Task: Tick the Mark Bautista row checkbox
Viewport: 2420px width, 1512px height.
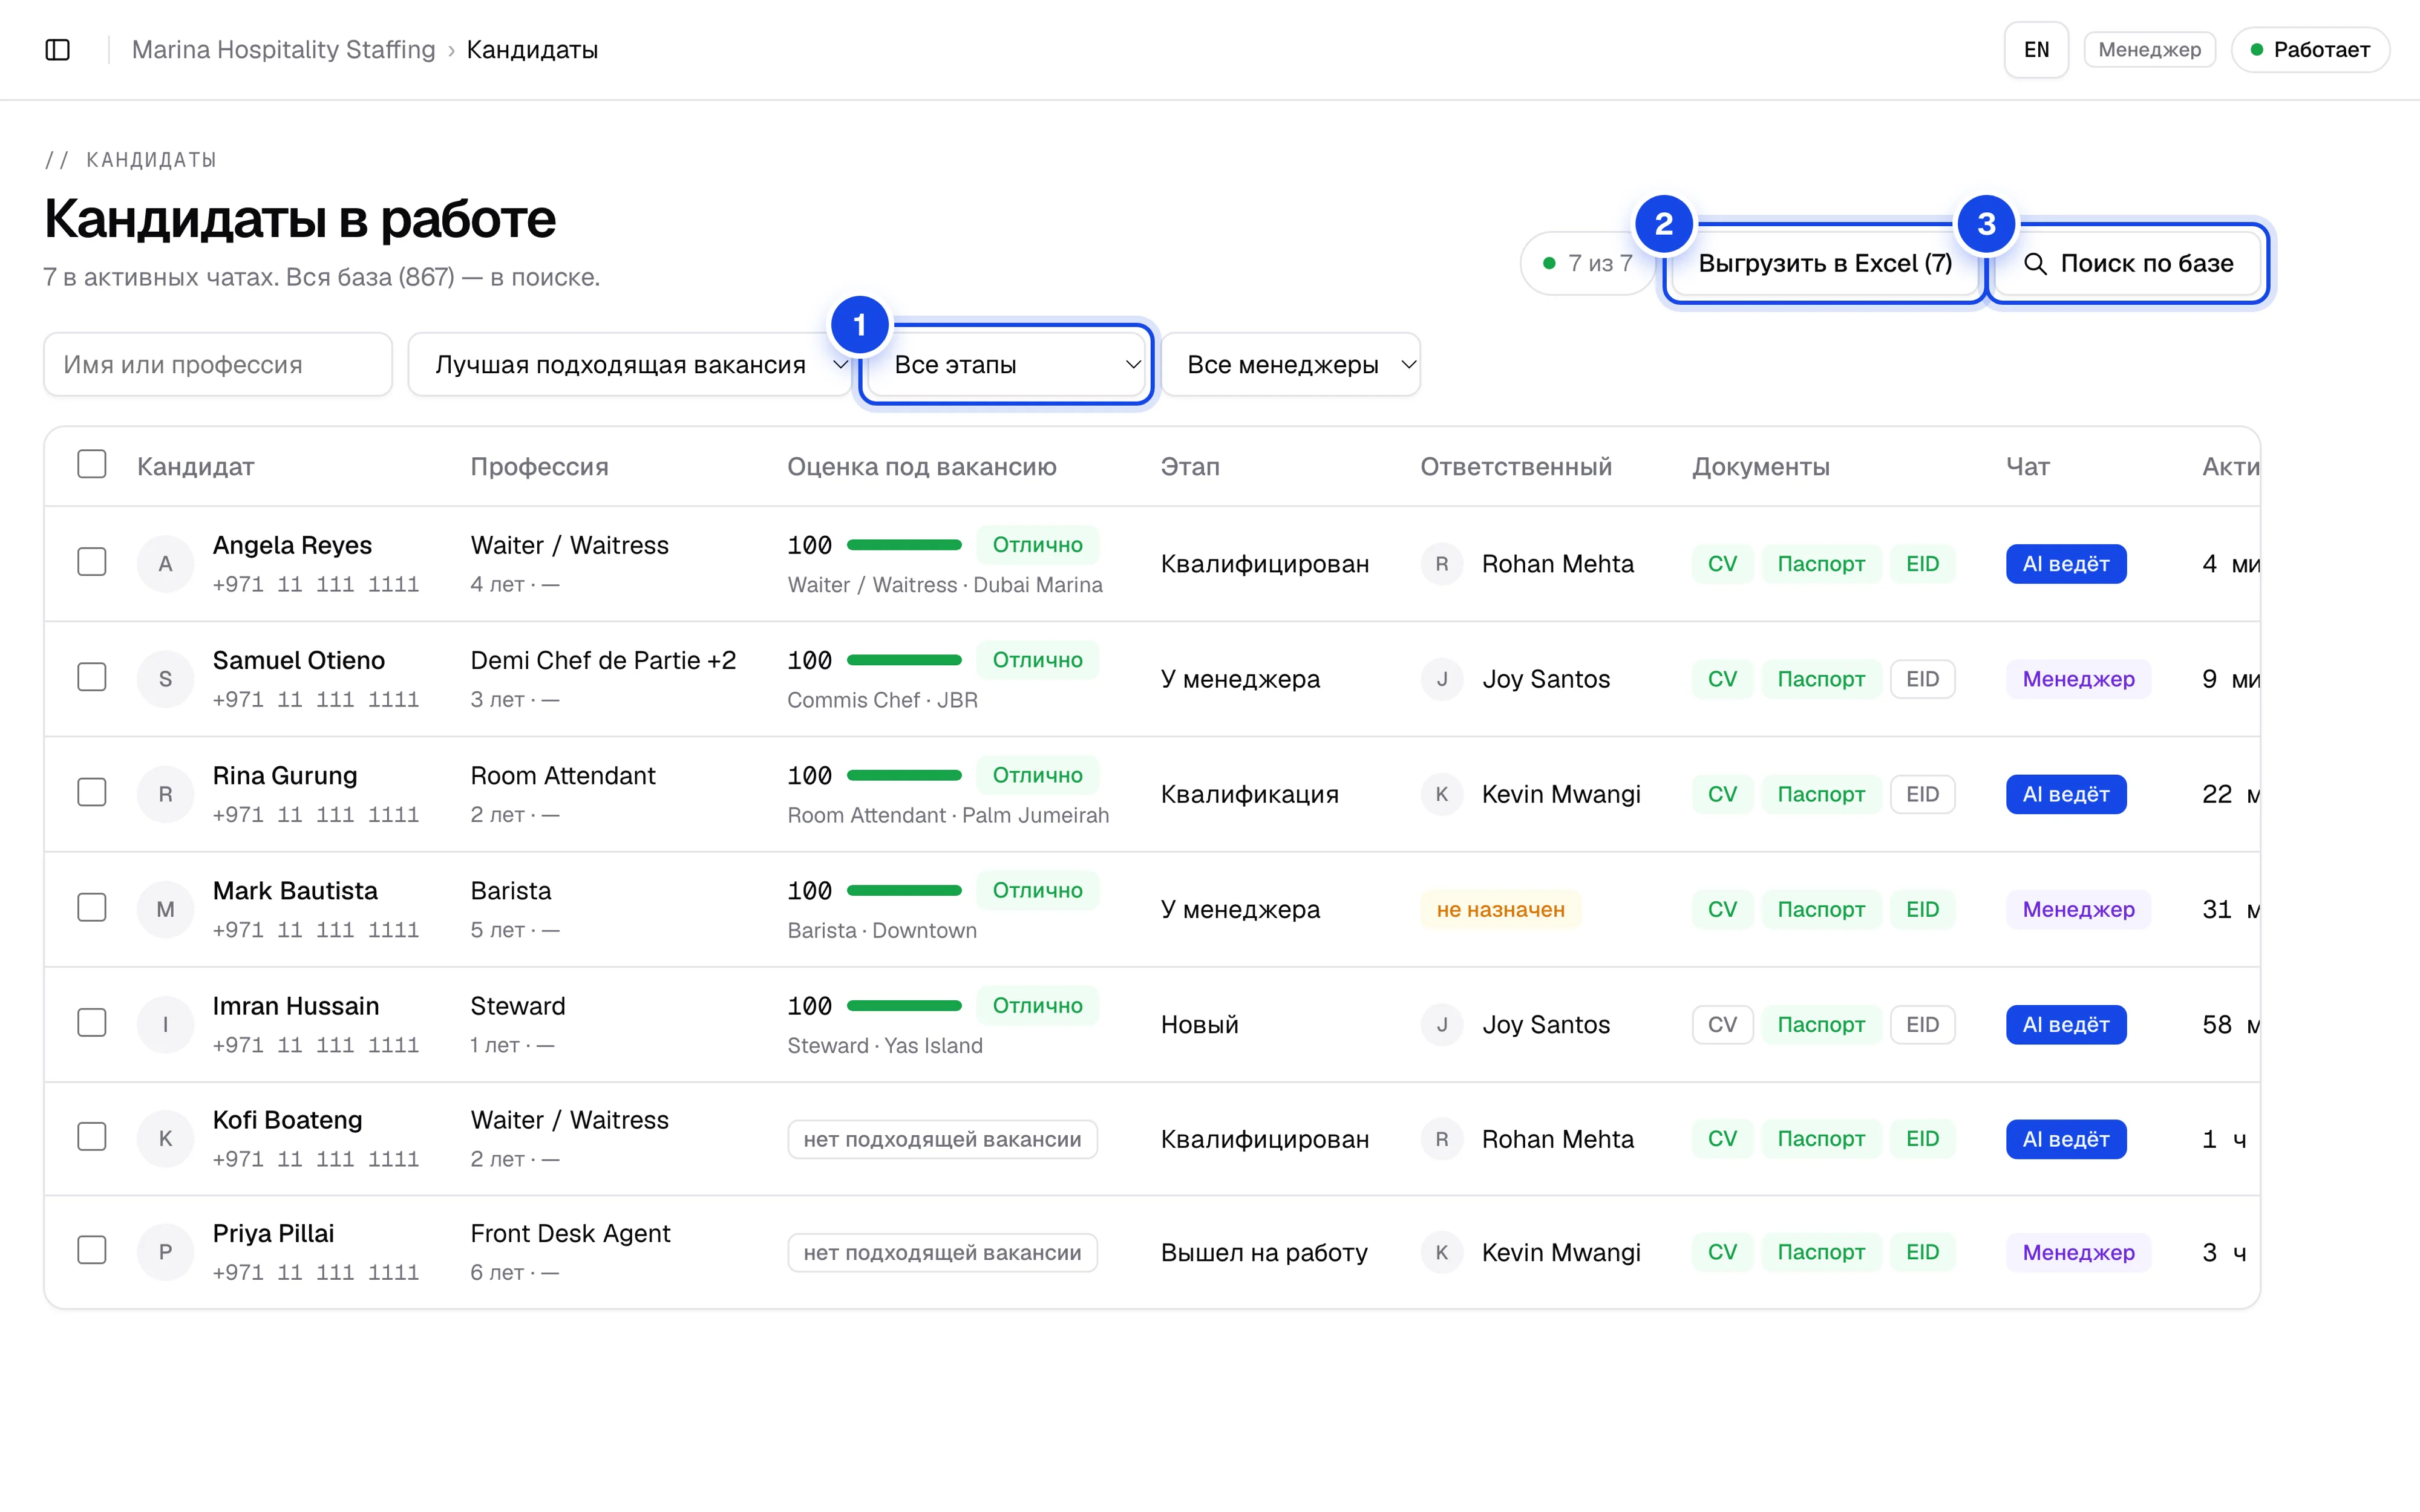Action: point(92,907)
